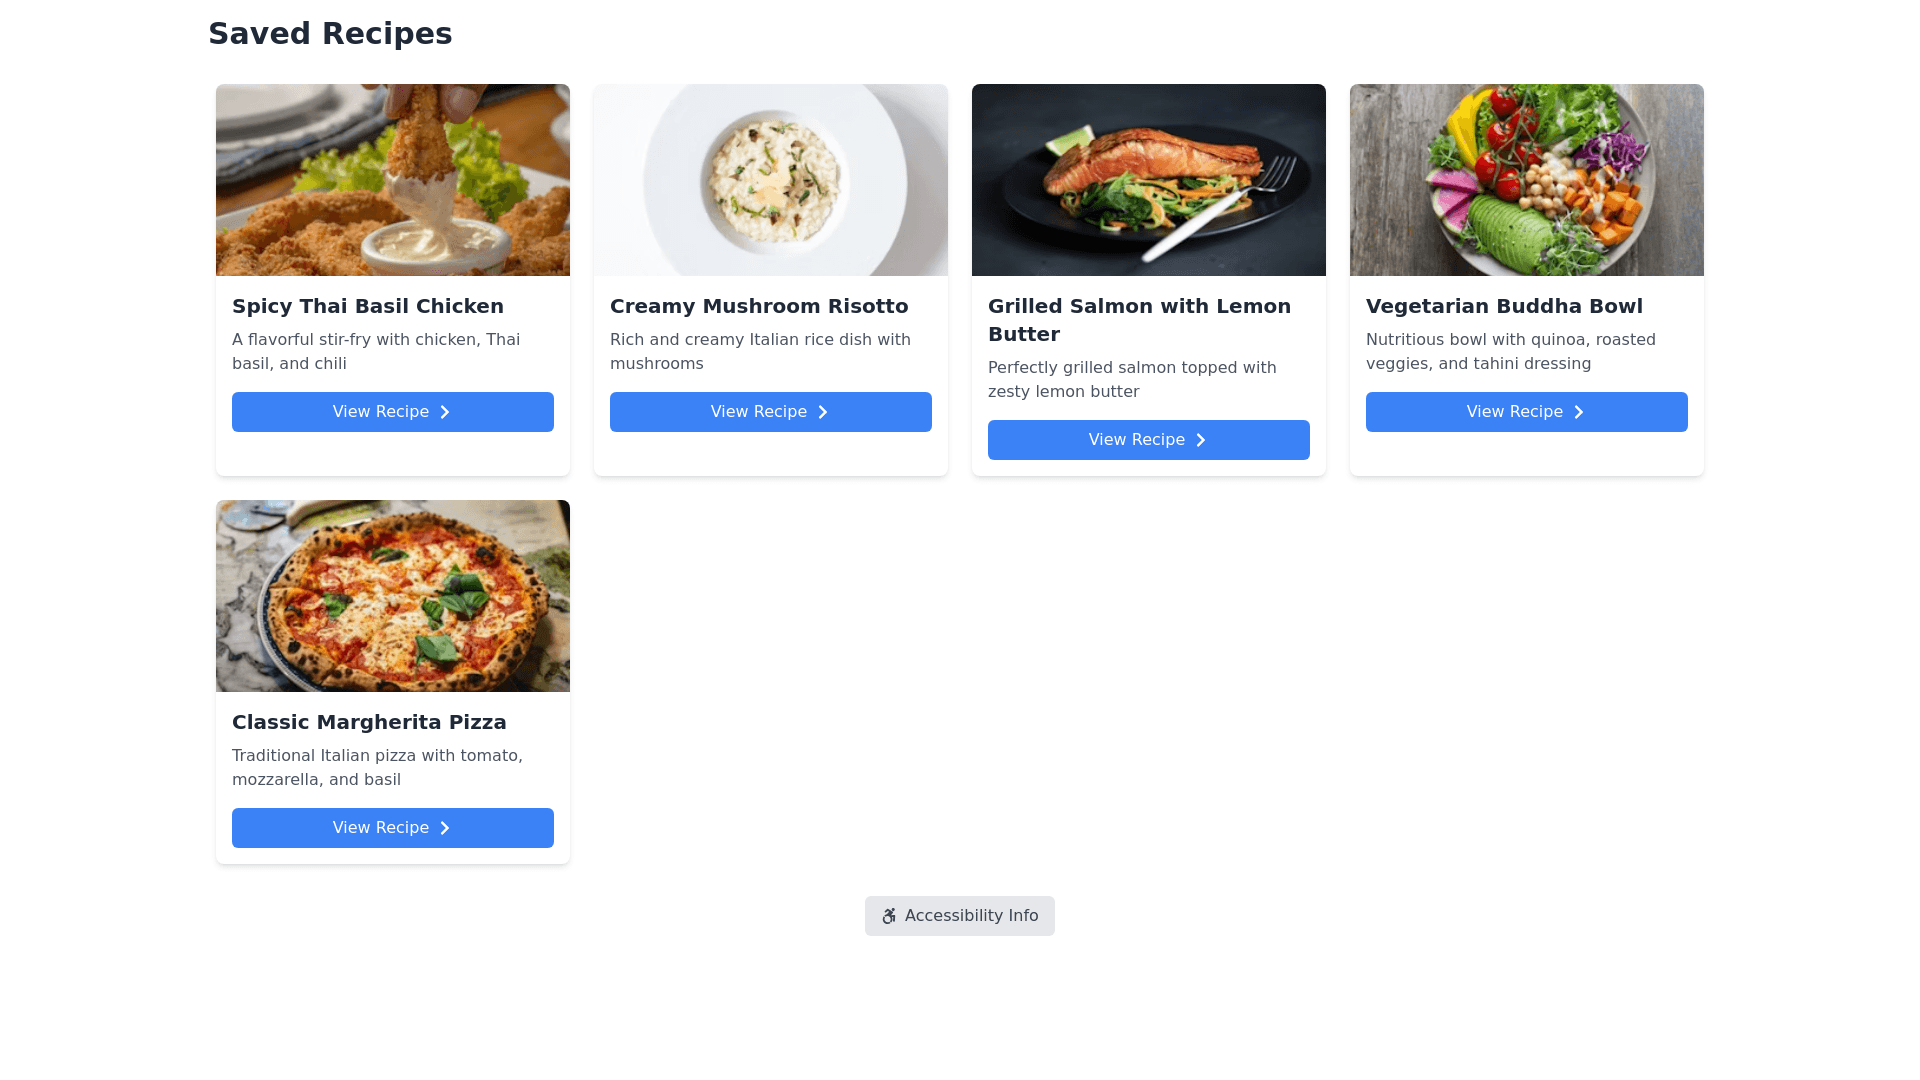Click chevron arrow on Grilled Salmon button
1920x1080 pixels.
pyautogui.click(x=1201, y=440)
